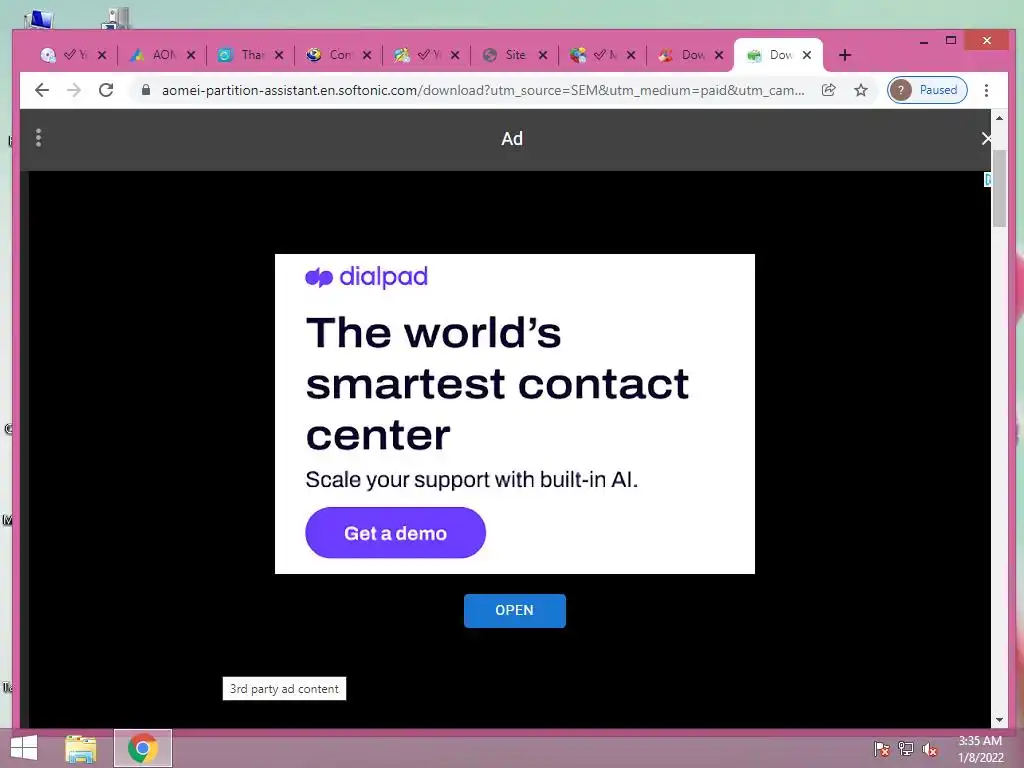Click the AdChoices icon on the ad
This screenshot has width=1024, height=768.
click(987, 179)
